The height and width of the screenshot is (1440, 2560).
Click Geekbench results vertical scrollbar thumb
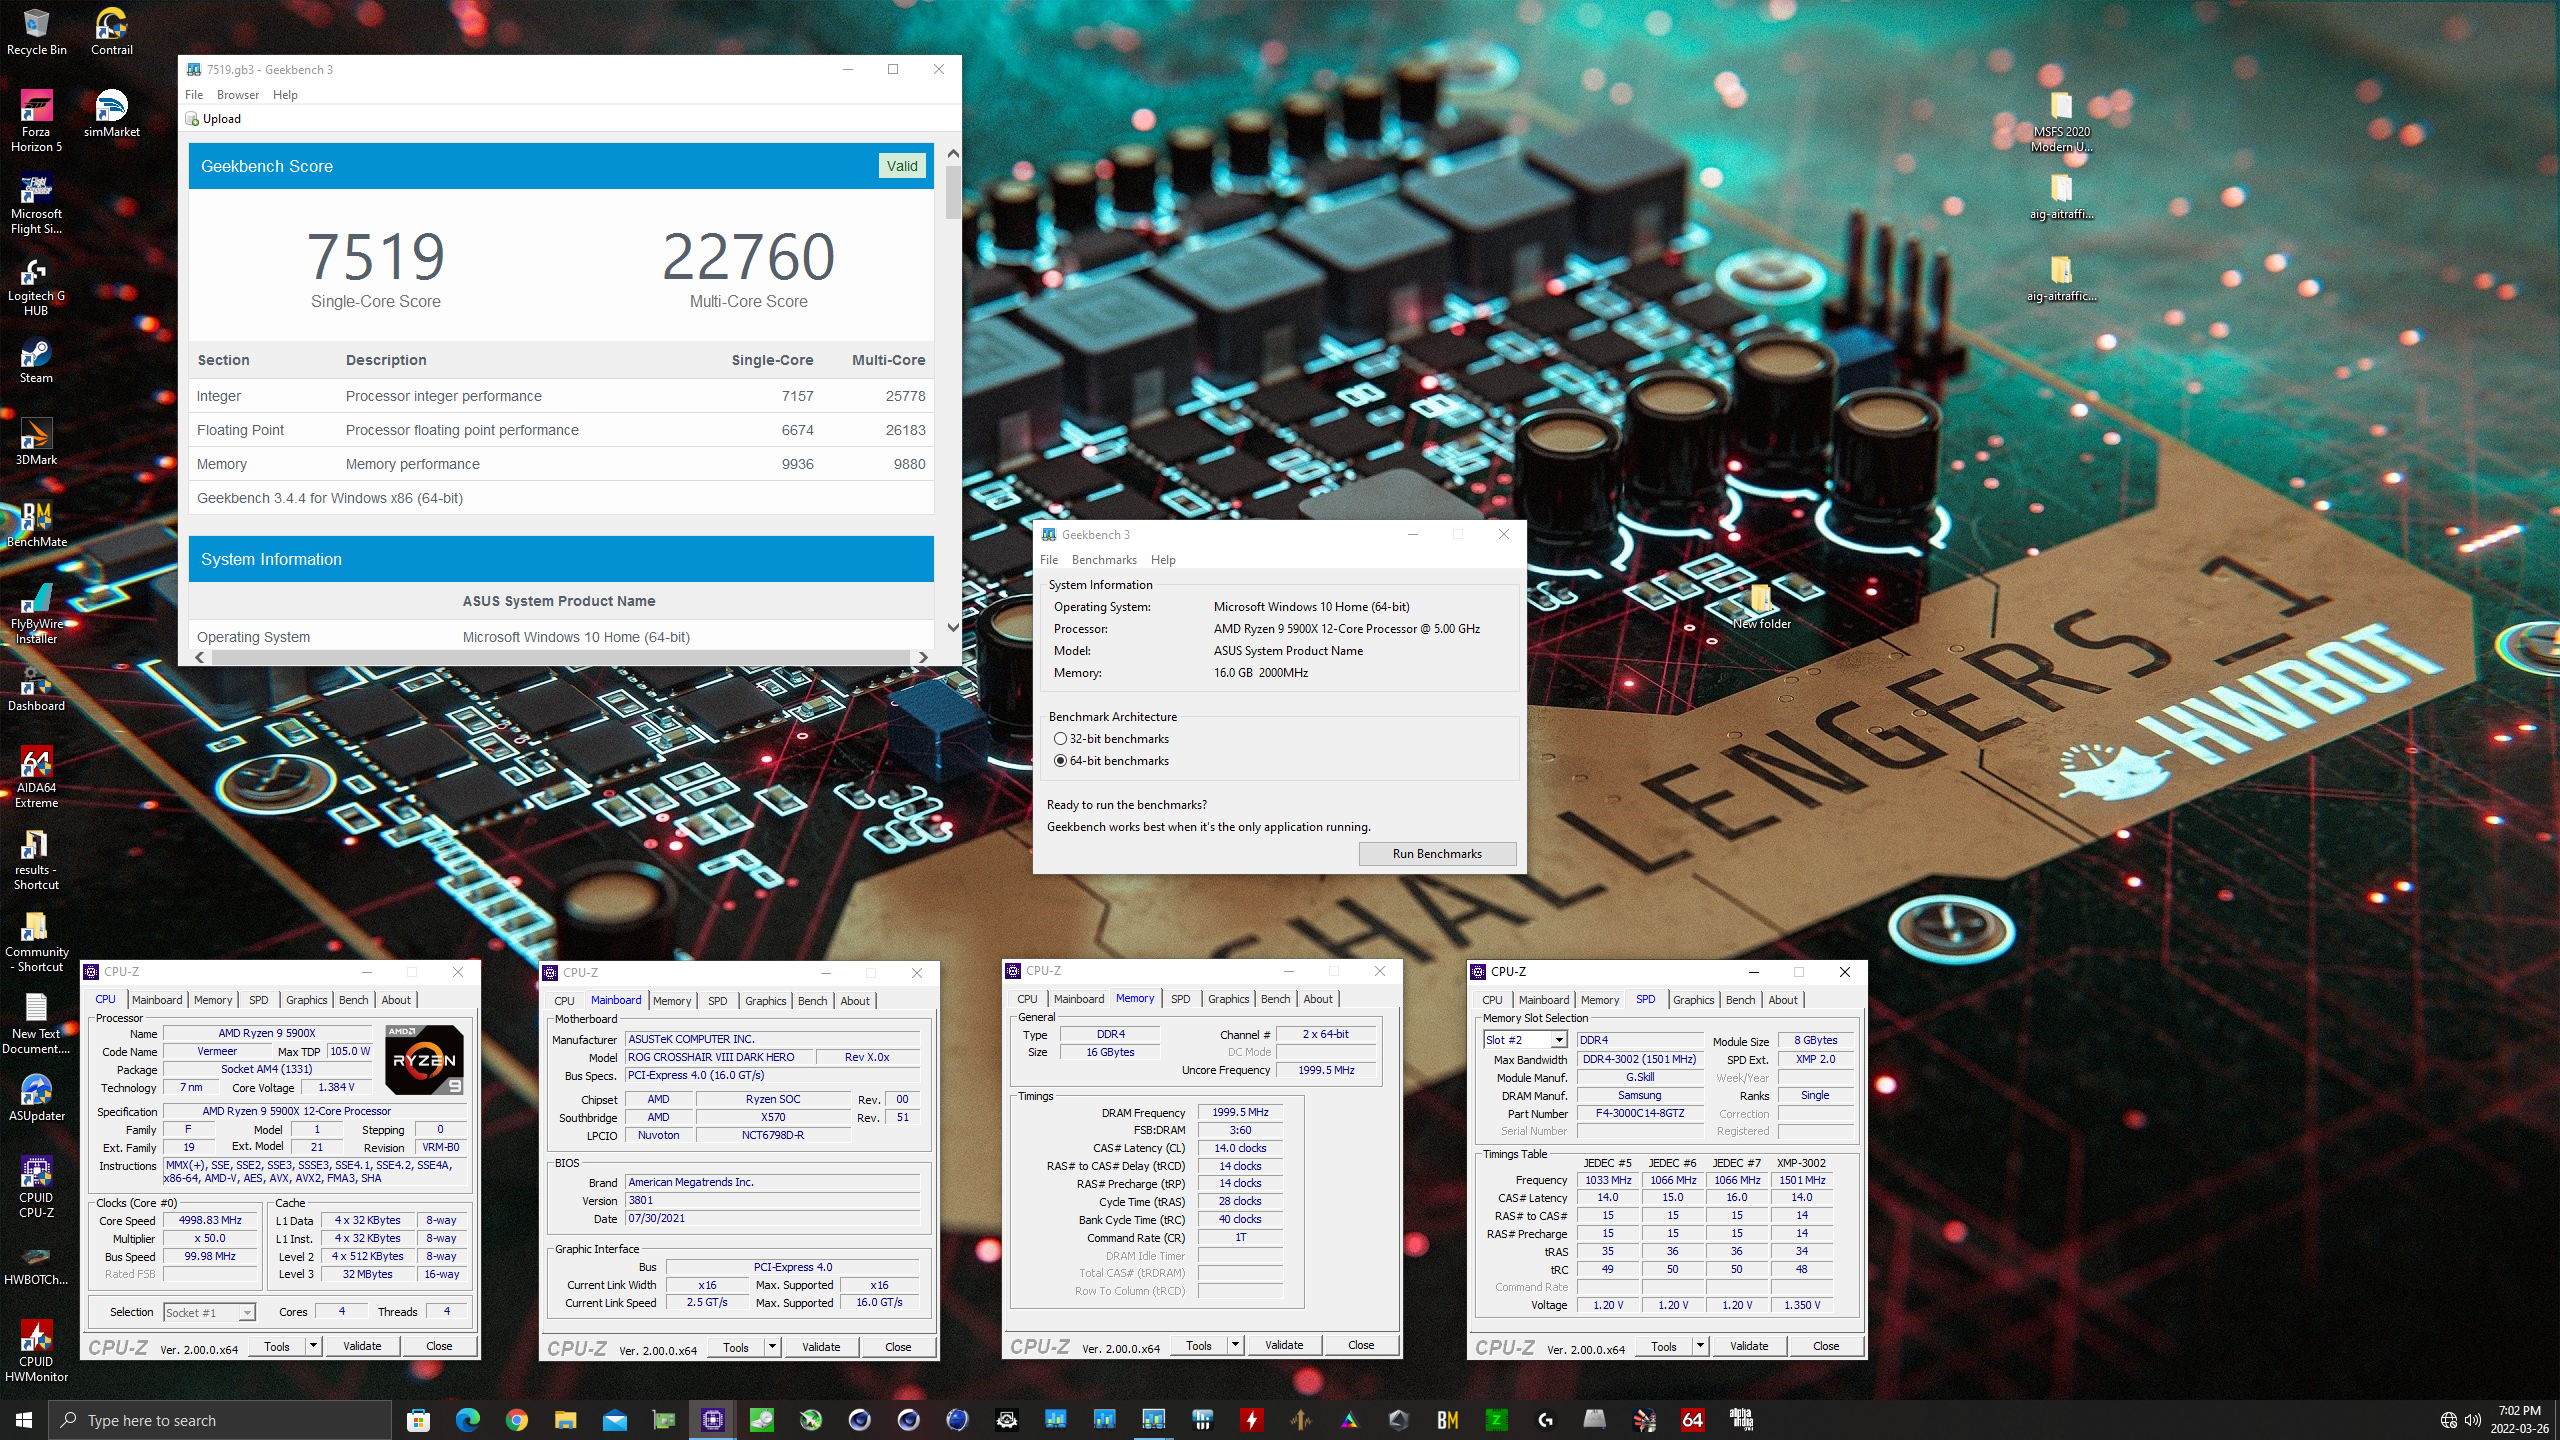point(953,192)
